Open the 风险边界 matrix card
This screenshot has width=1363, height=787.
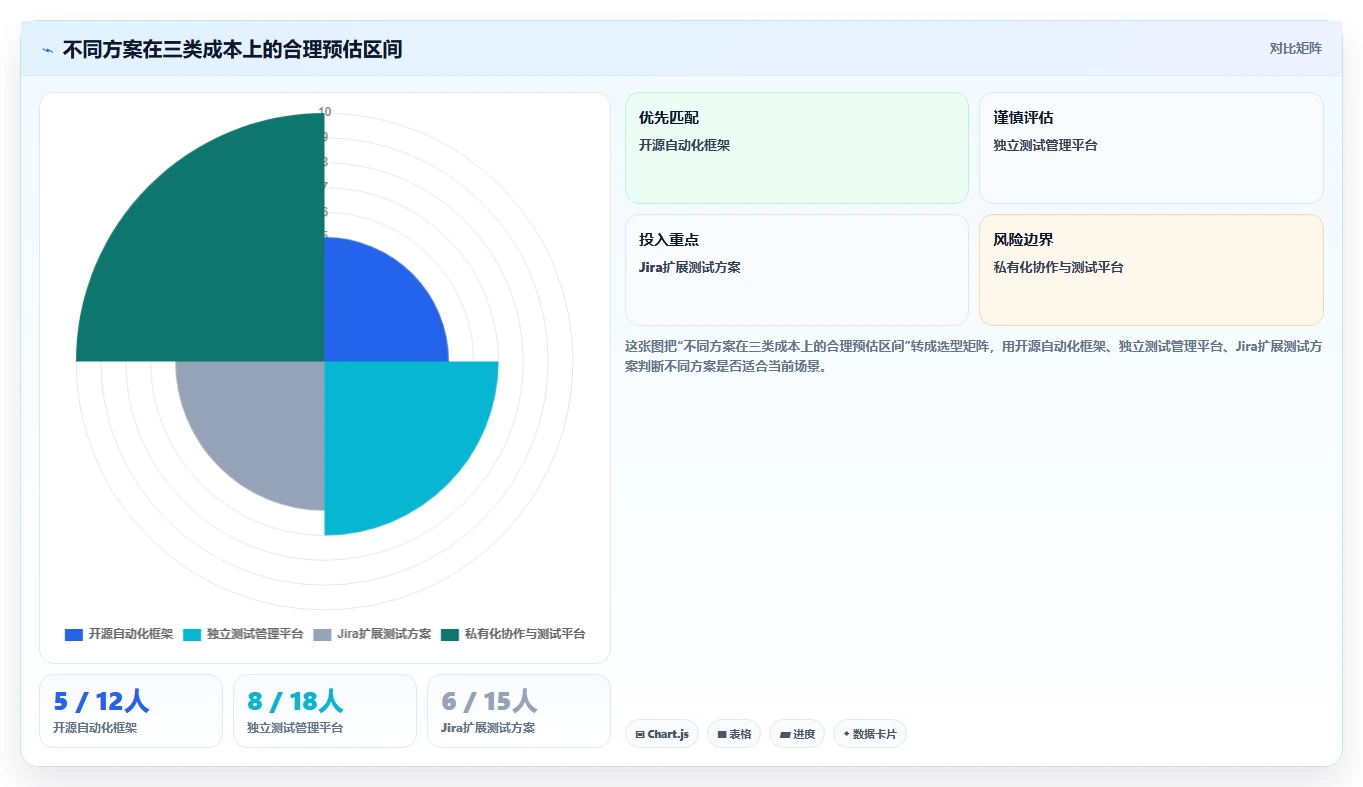tap(1151, 270)
